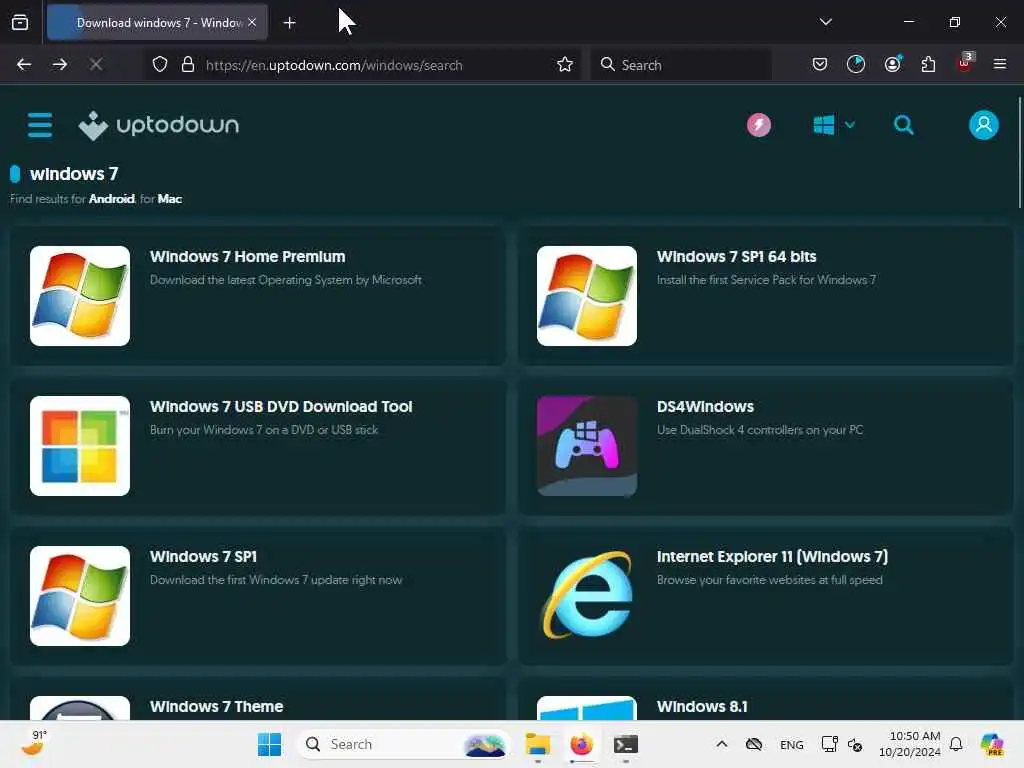Close the Download windows 7 tab
The height and width of the screenshot is (768, 1024).
pyautogui.click(x=252, y=23)
